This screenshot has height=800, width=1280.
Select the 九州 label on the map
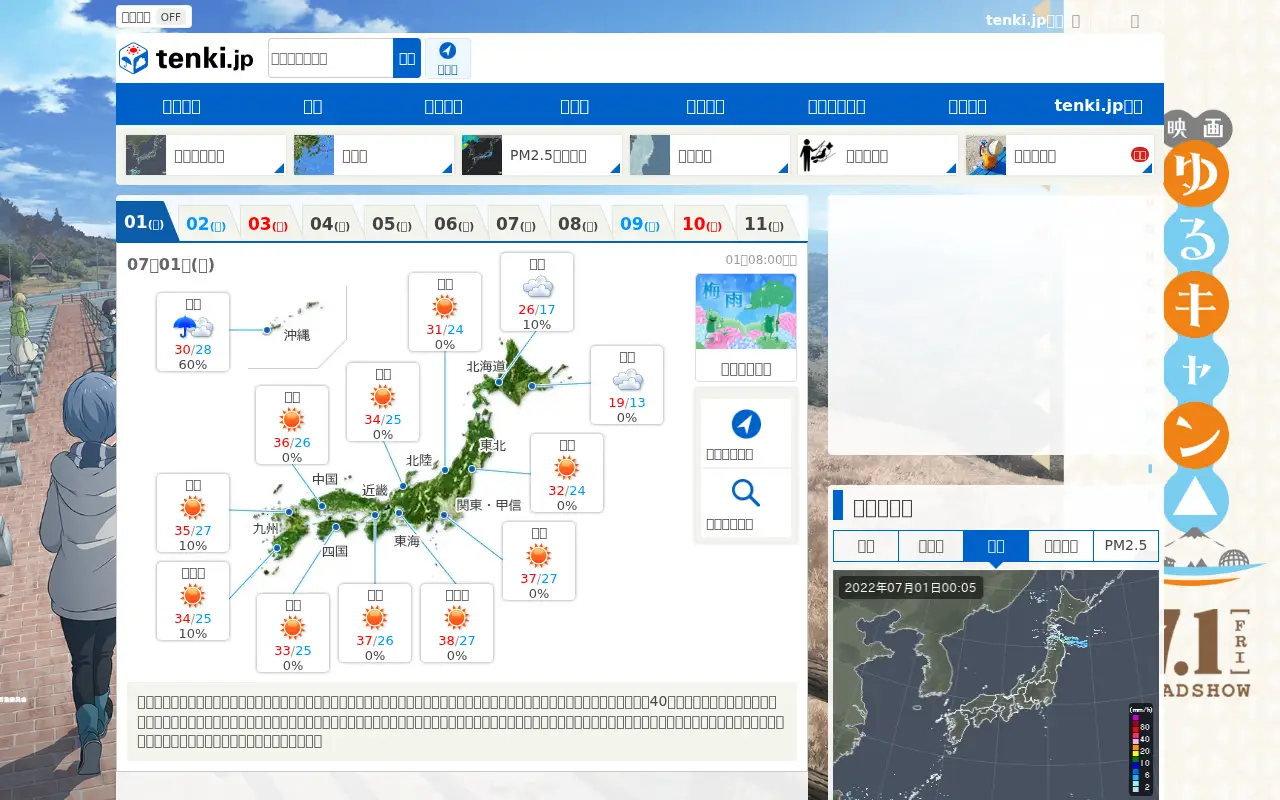pyautogui.click(x=266, y=528)
